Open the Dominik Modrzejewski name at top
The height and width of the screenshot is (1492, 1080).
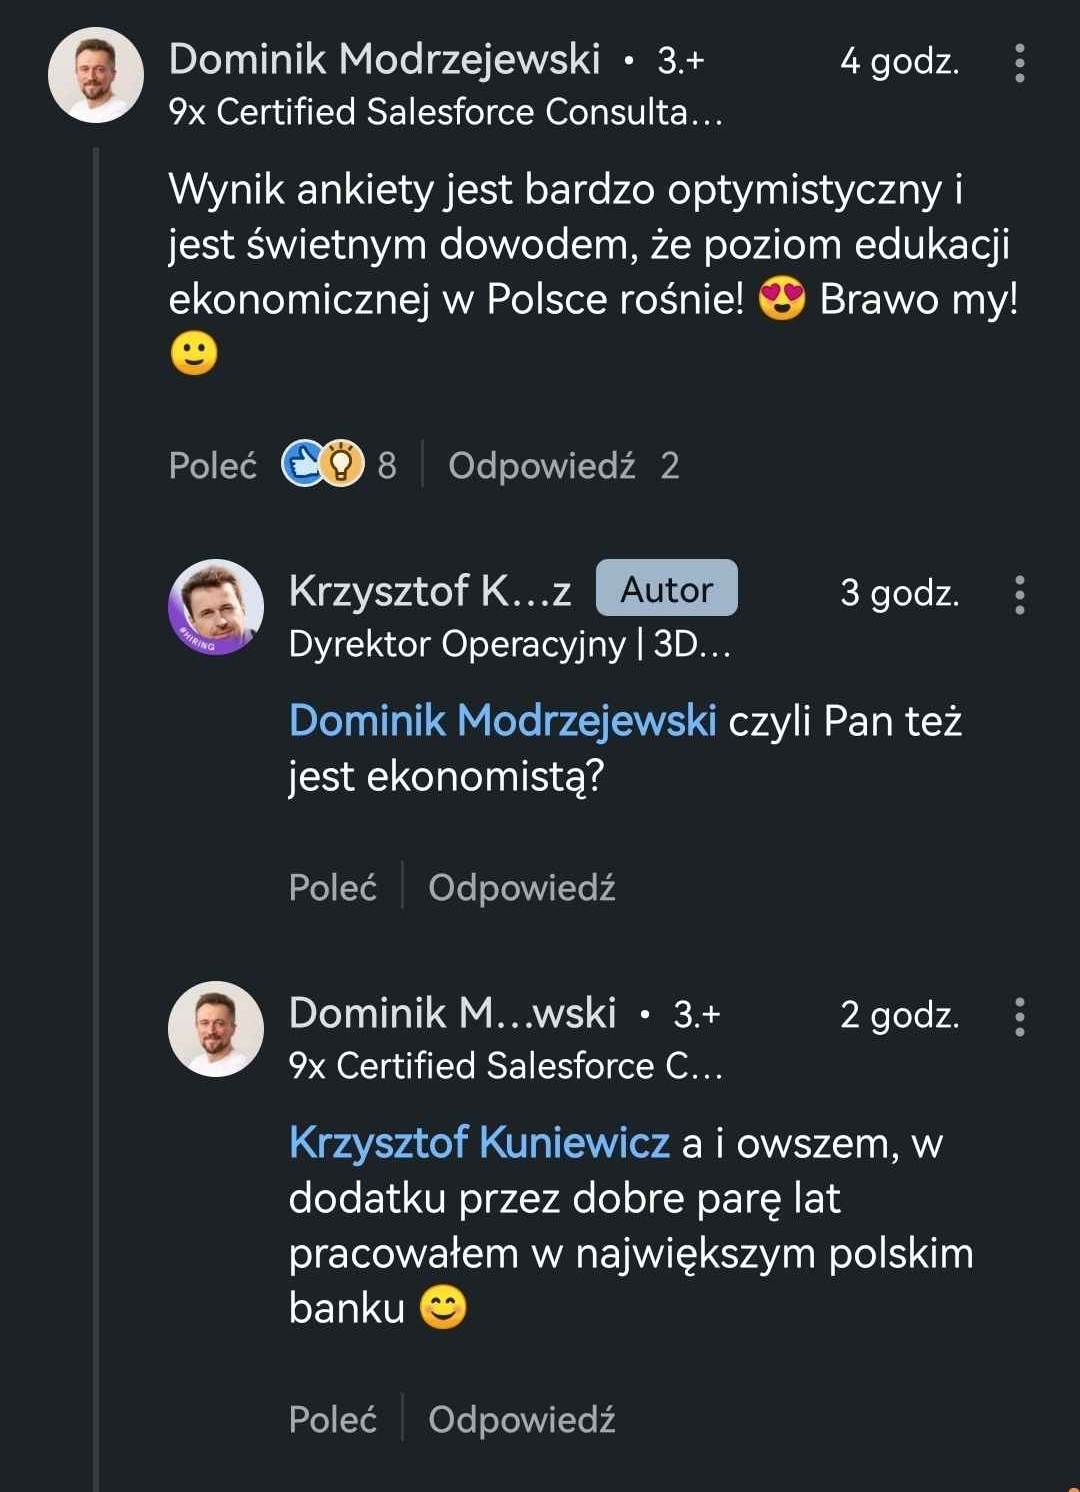coord(384,59)
